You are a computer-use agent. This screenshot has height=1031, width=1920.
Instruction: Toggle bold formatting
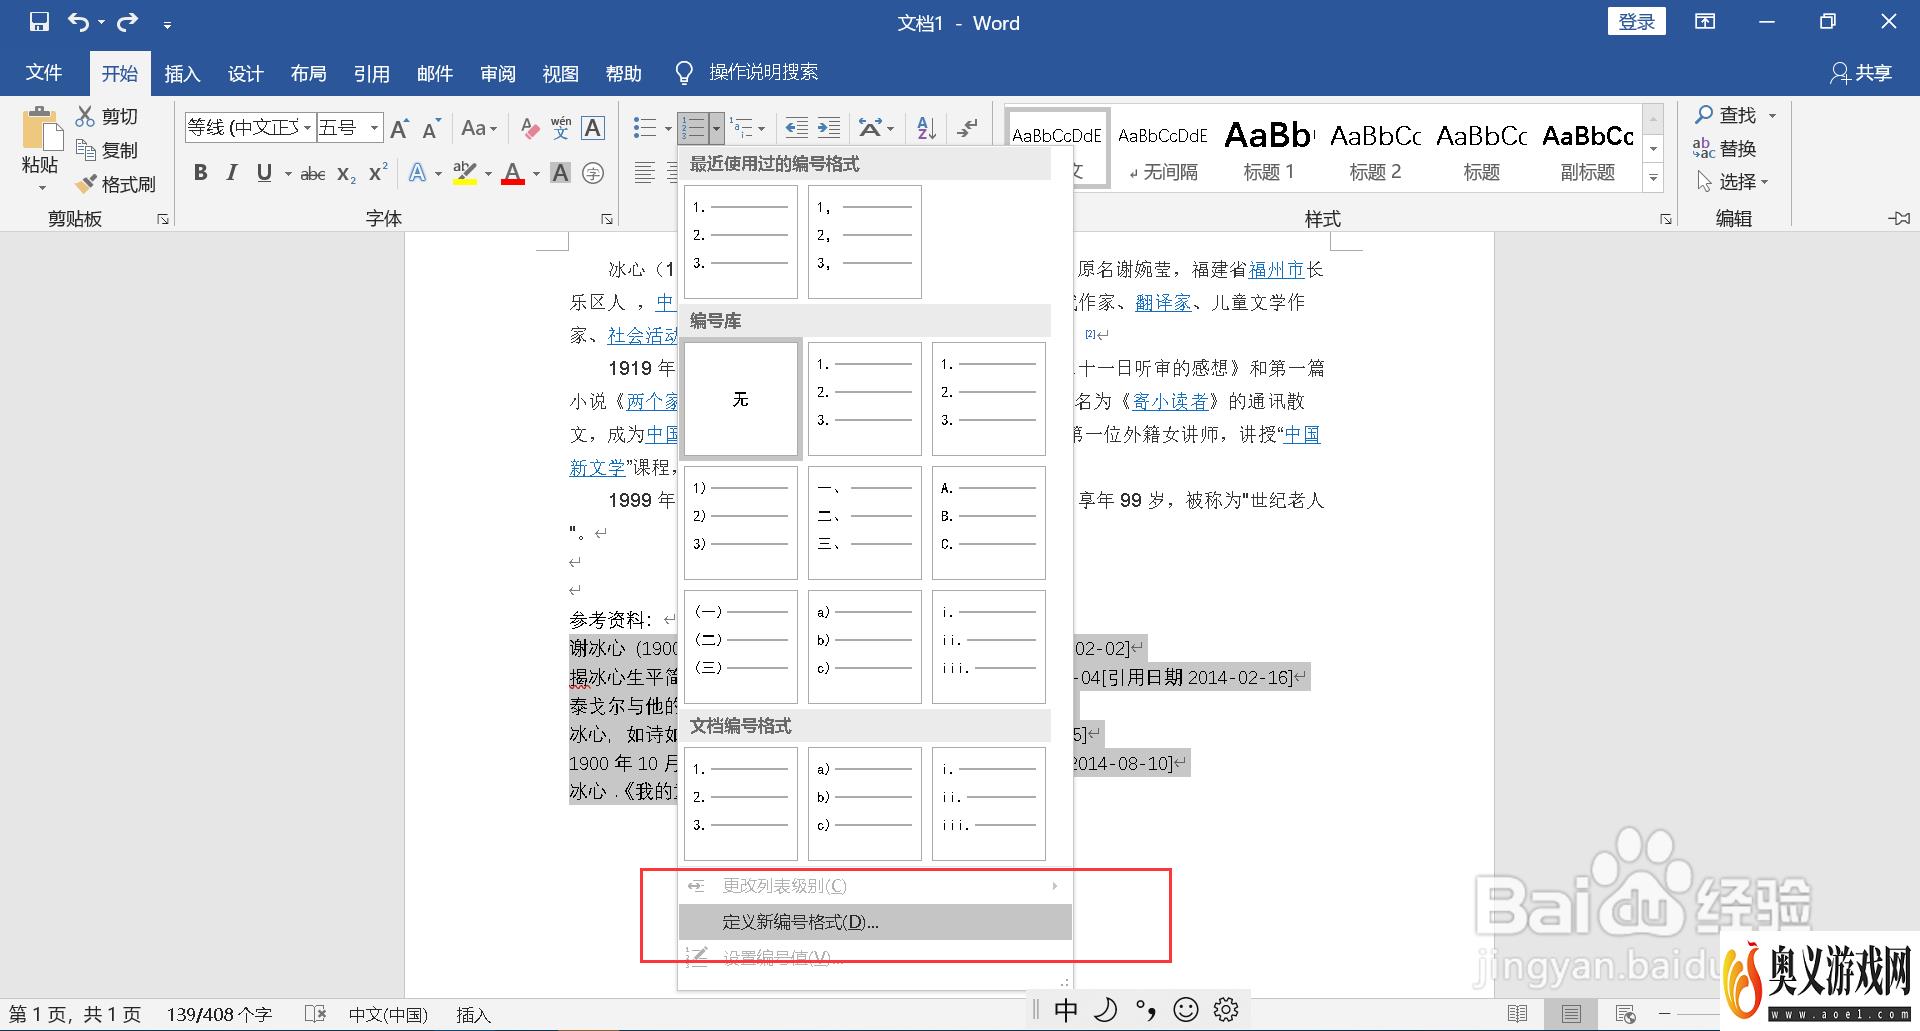pos(201,173)
